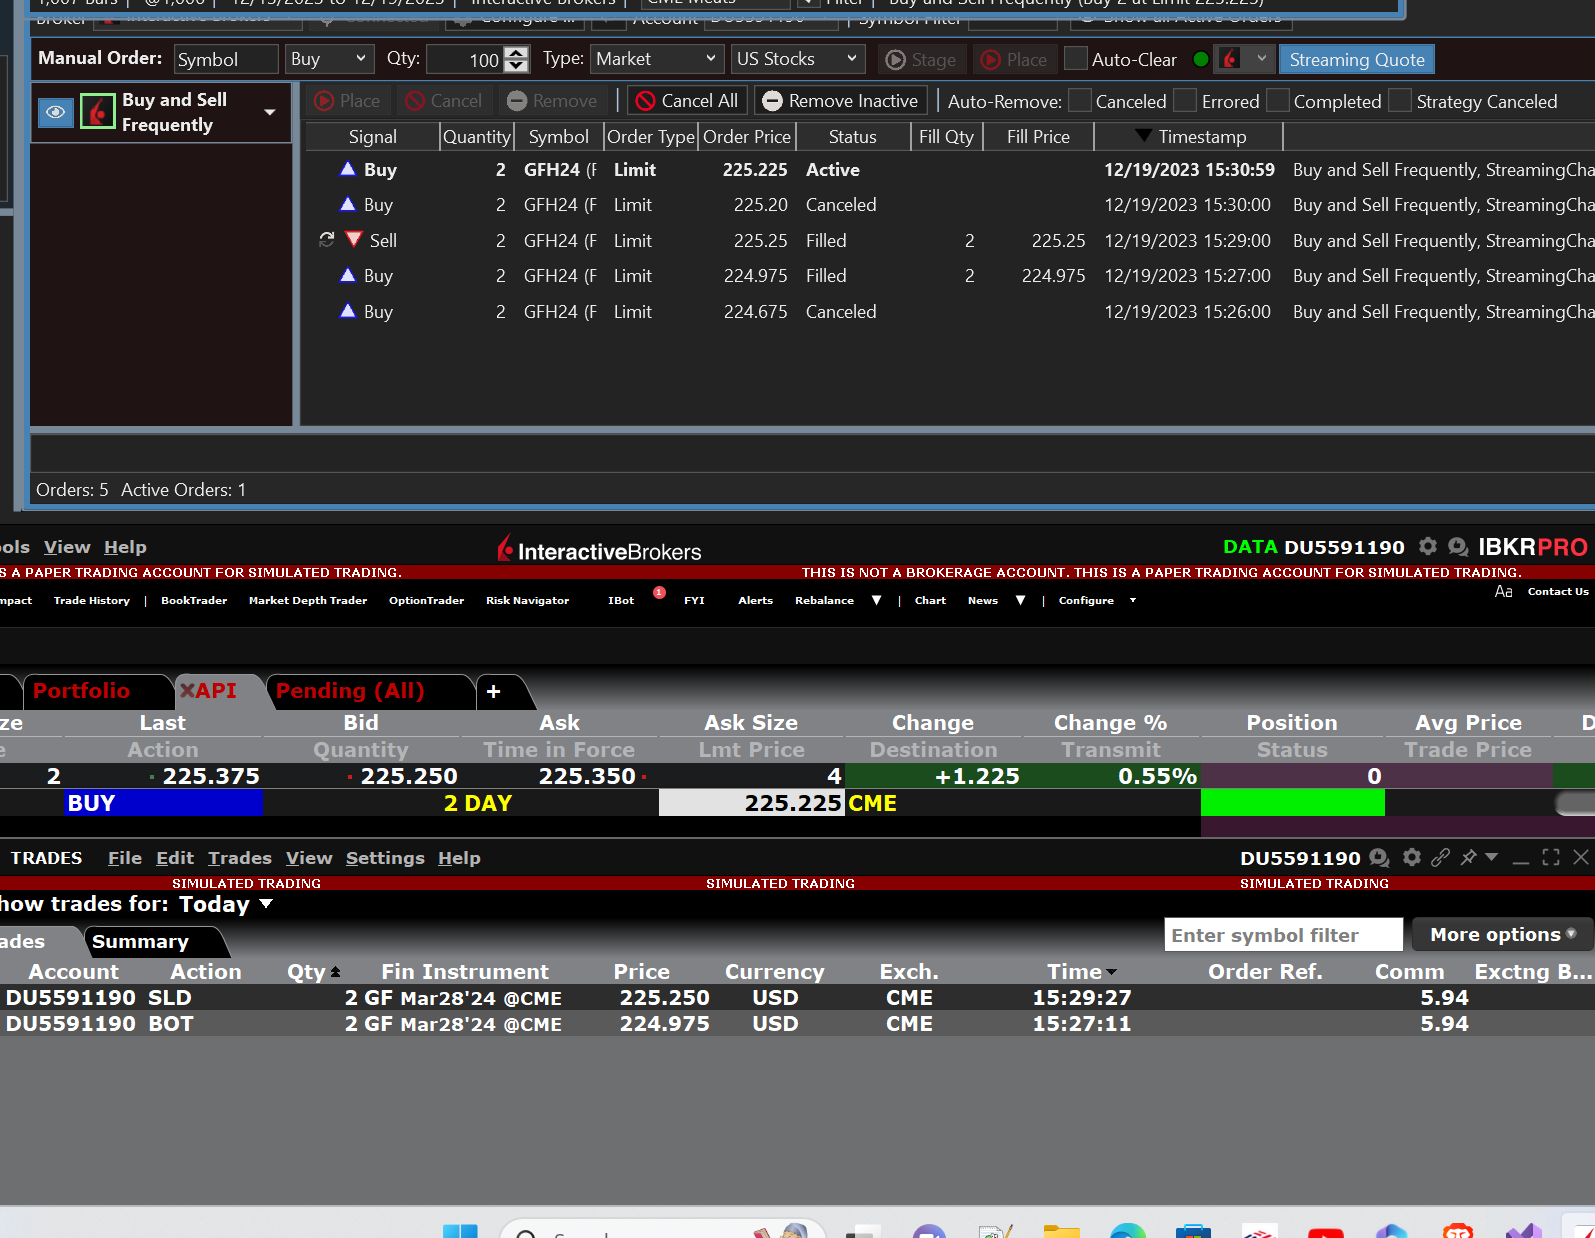Expand the Configure dropdown arrow in TWS toolbar
The width and height of the screenshot is (1595, 1238).
[1133, 601]
